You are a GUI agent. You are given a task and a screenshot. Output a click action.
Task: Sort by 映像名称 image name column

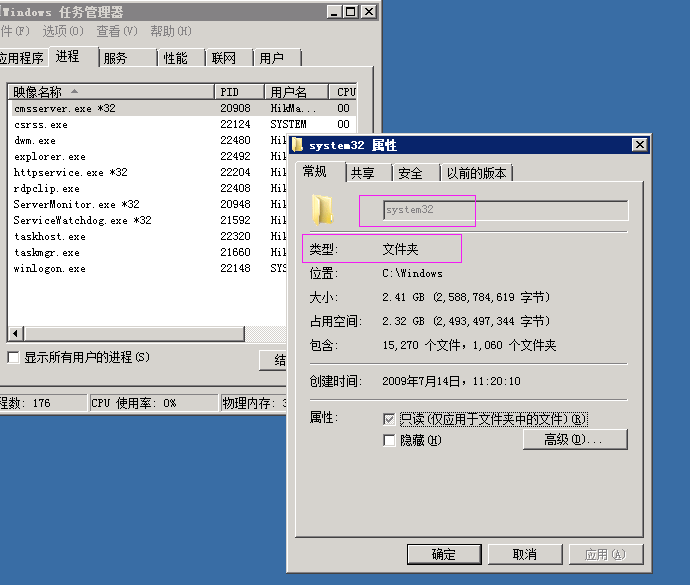111,92
